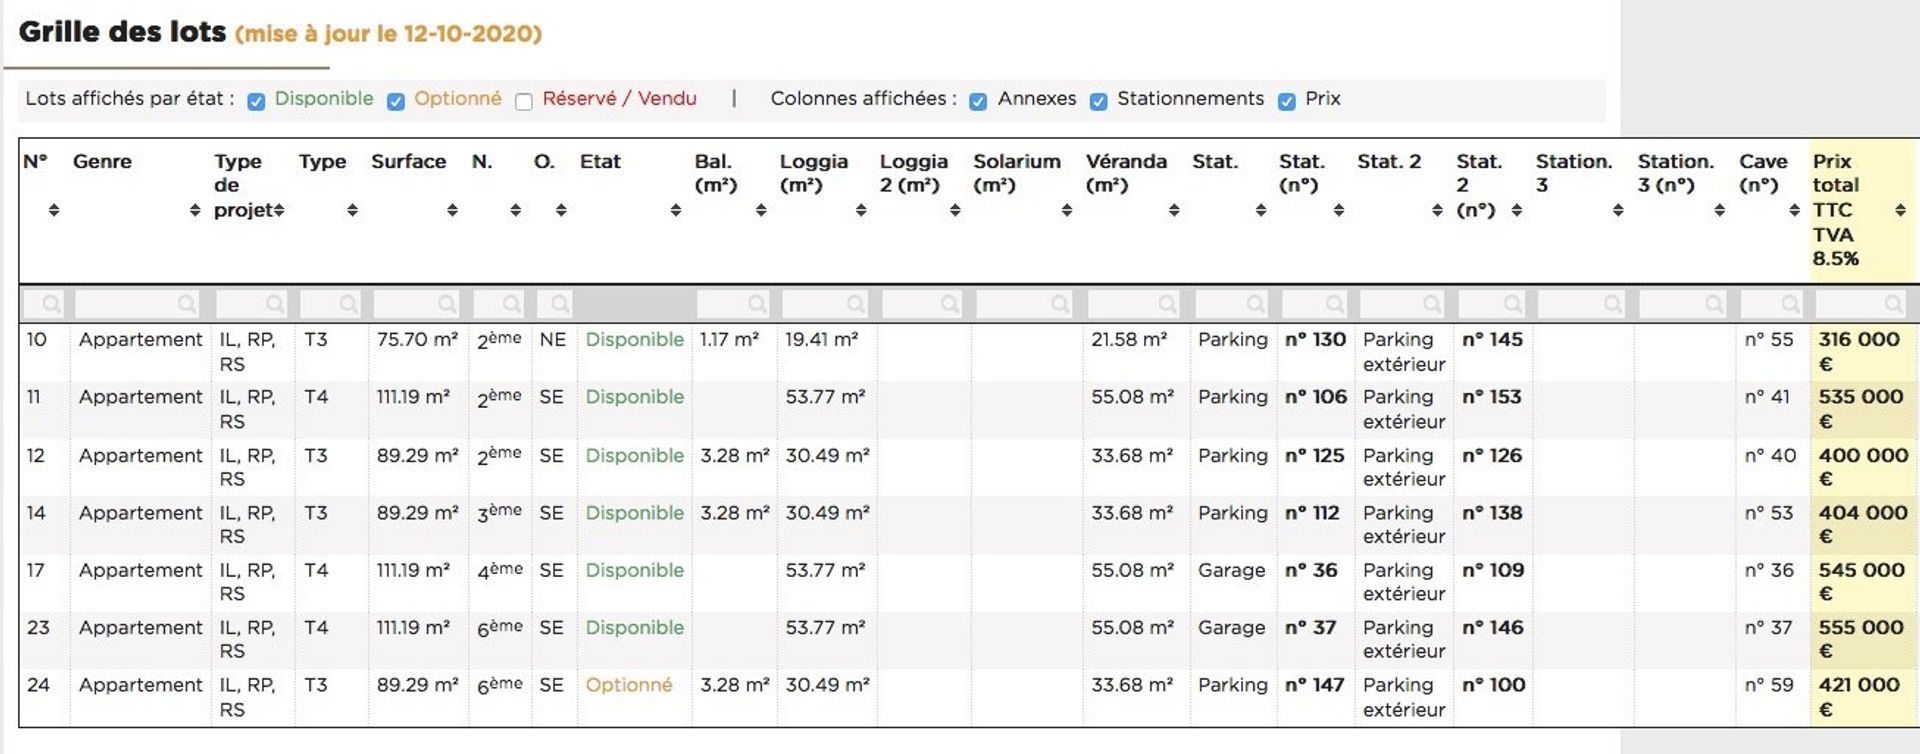Click the Genre filter search field

tap(137, 303)
